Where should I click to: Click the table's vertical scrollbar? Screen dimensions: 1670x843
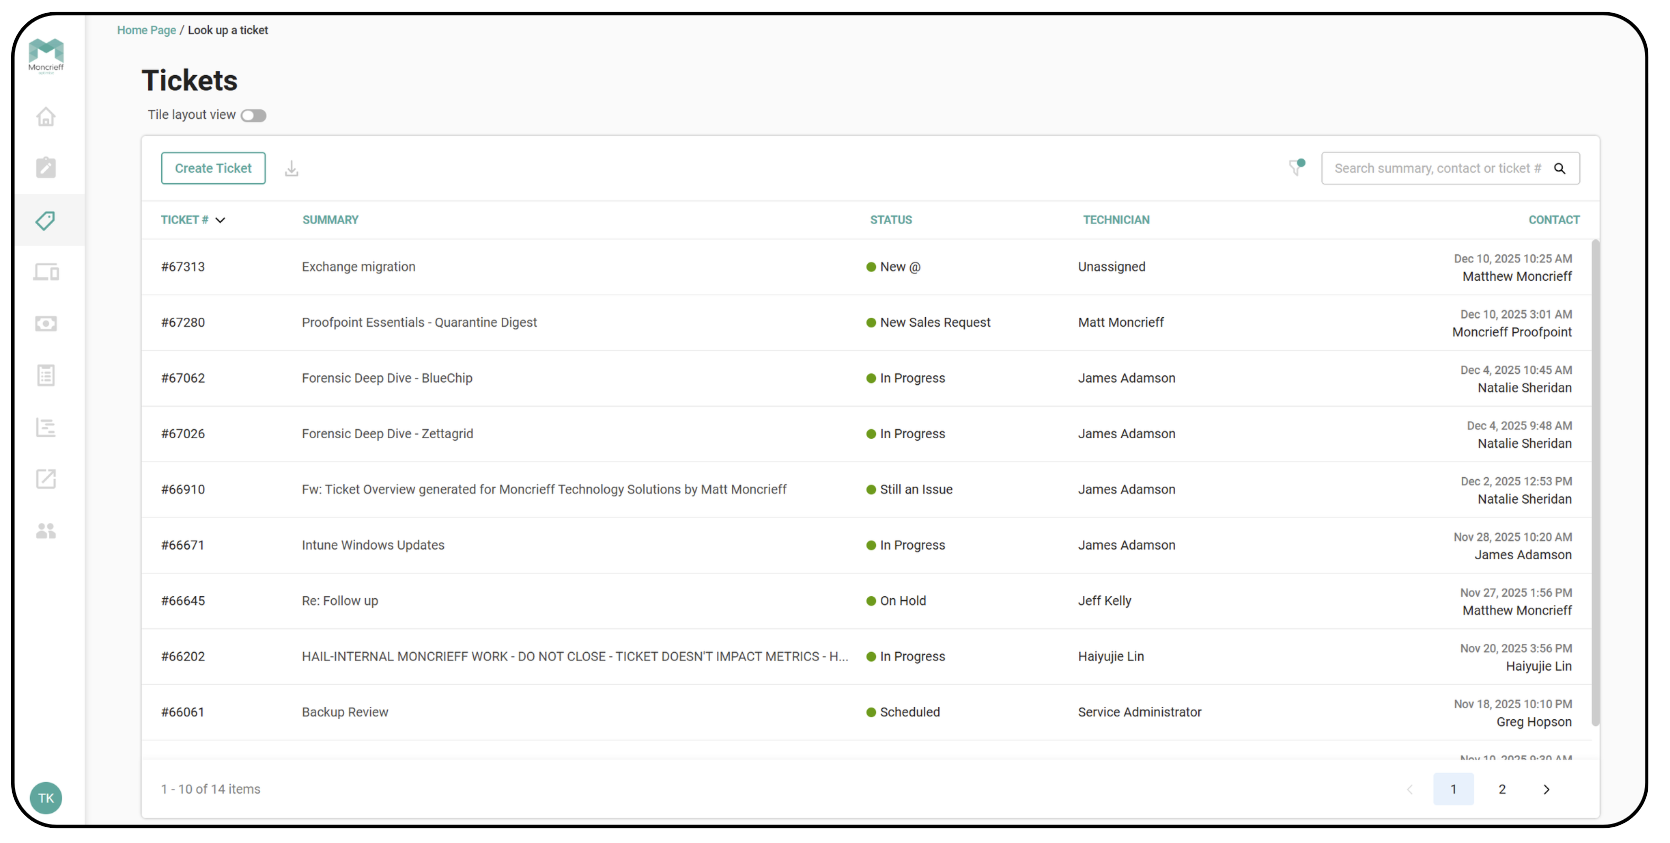pyautogui.click(x=1595, y=480)
